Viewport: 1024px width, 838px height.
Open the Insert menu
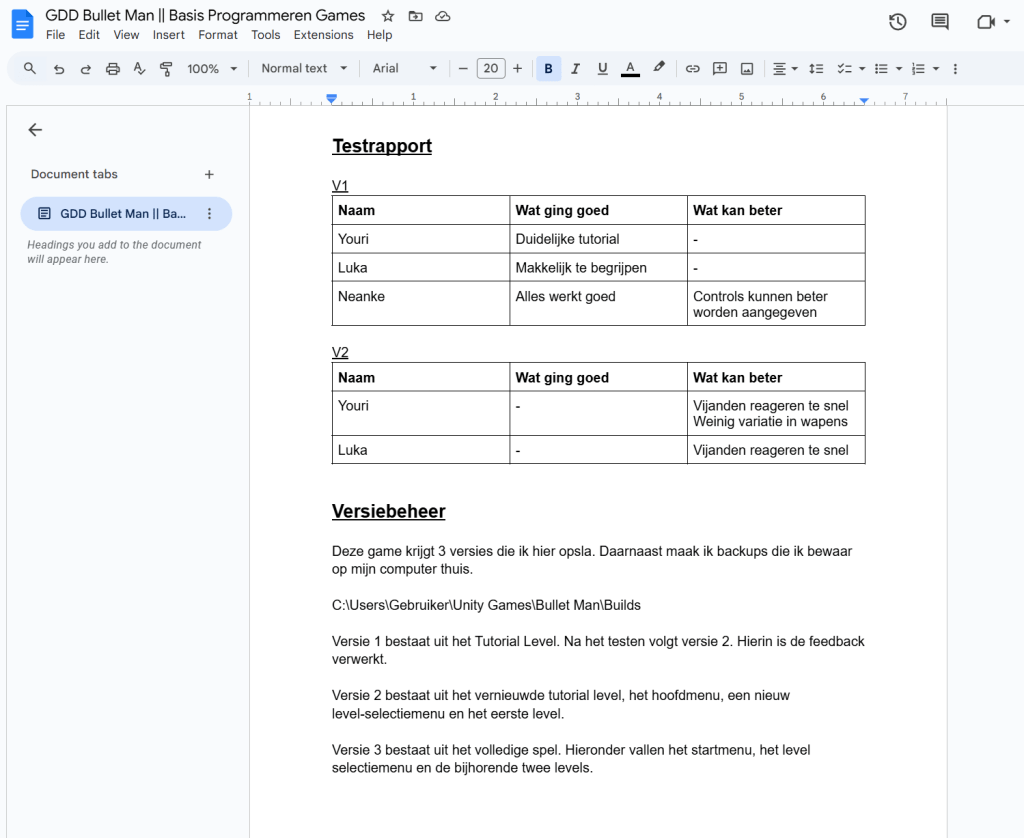click(x=168, y=35)
